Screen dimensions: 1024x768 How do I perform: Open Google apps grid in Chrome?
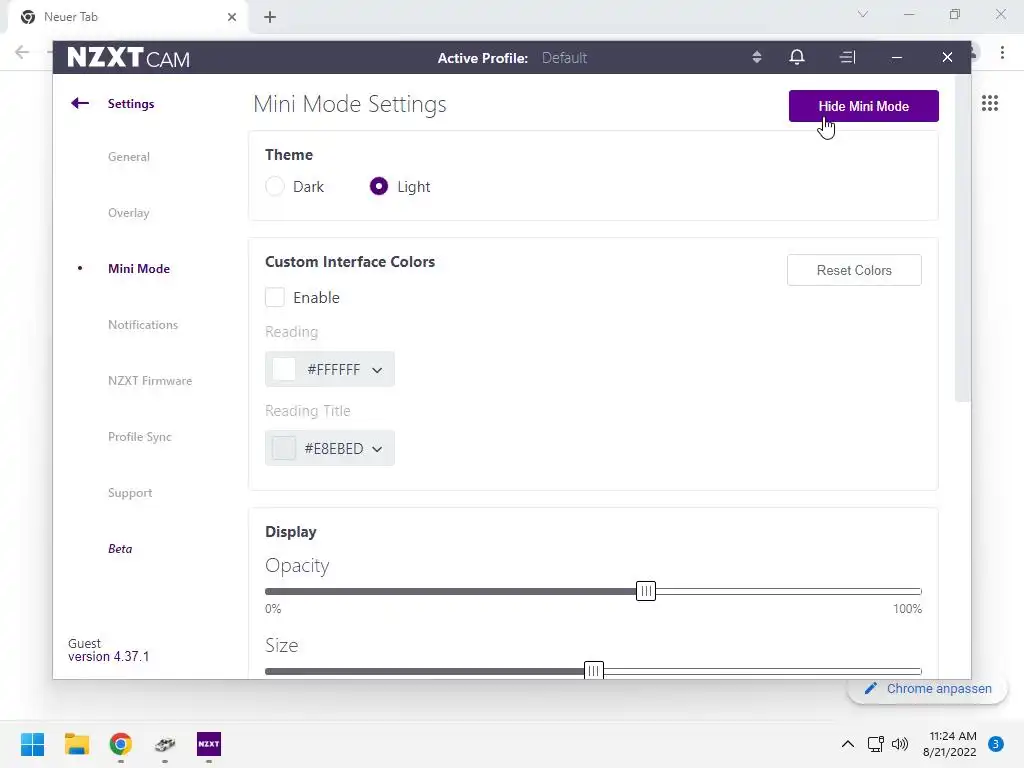[x=989, y=103]
